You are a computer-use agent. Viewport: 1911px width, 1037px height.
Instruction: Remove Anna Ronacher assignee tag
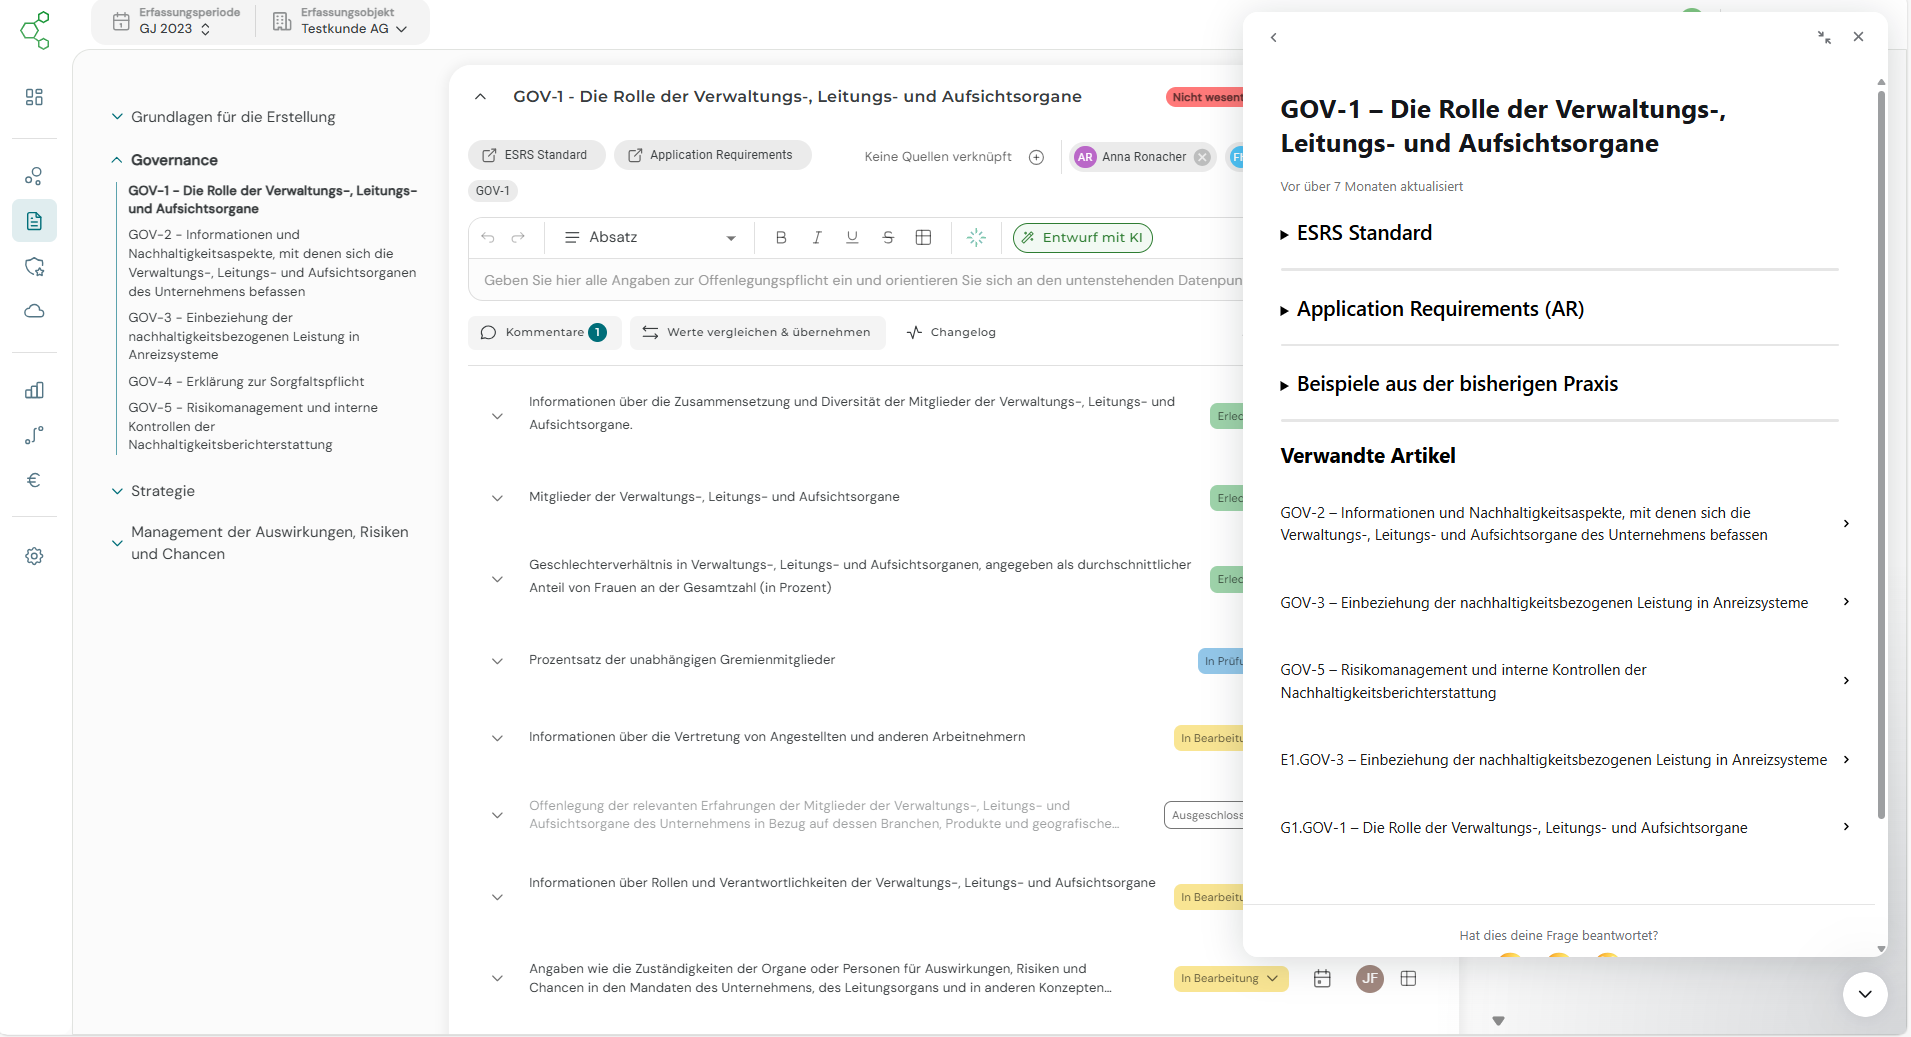point(1202,157)
